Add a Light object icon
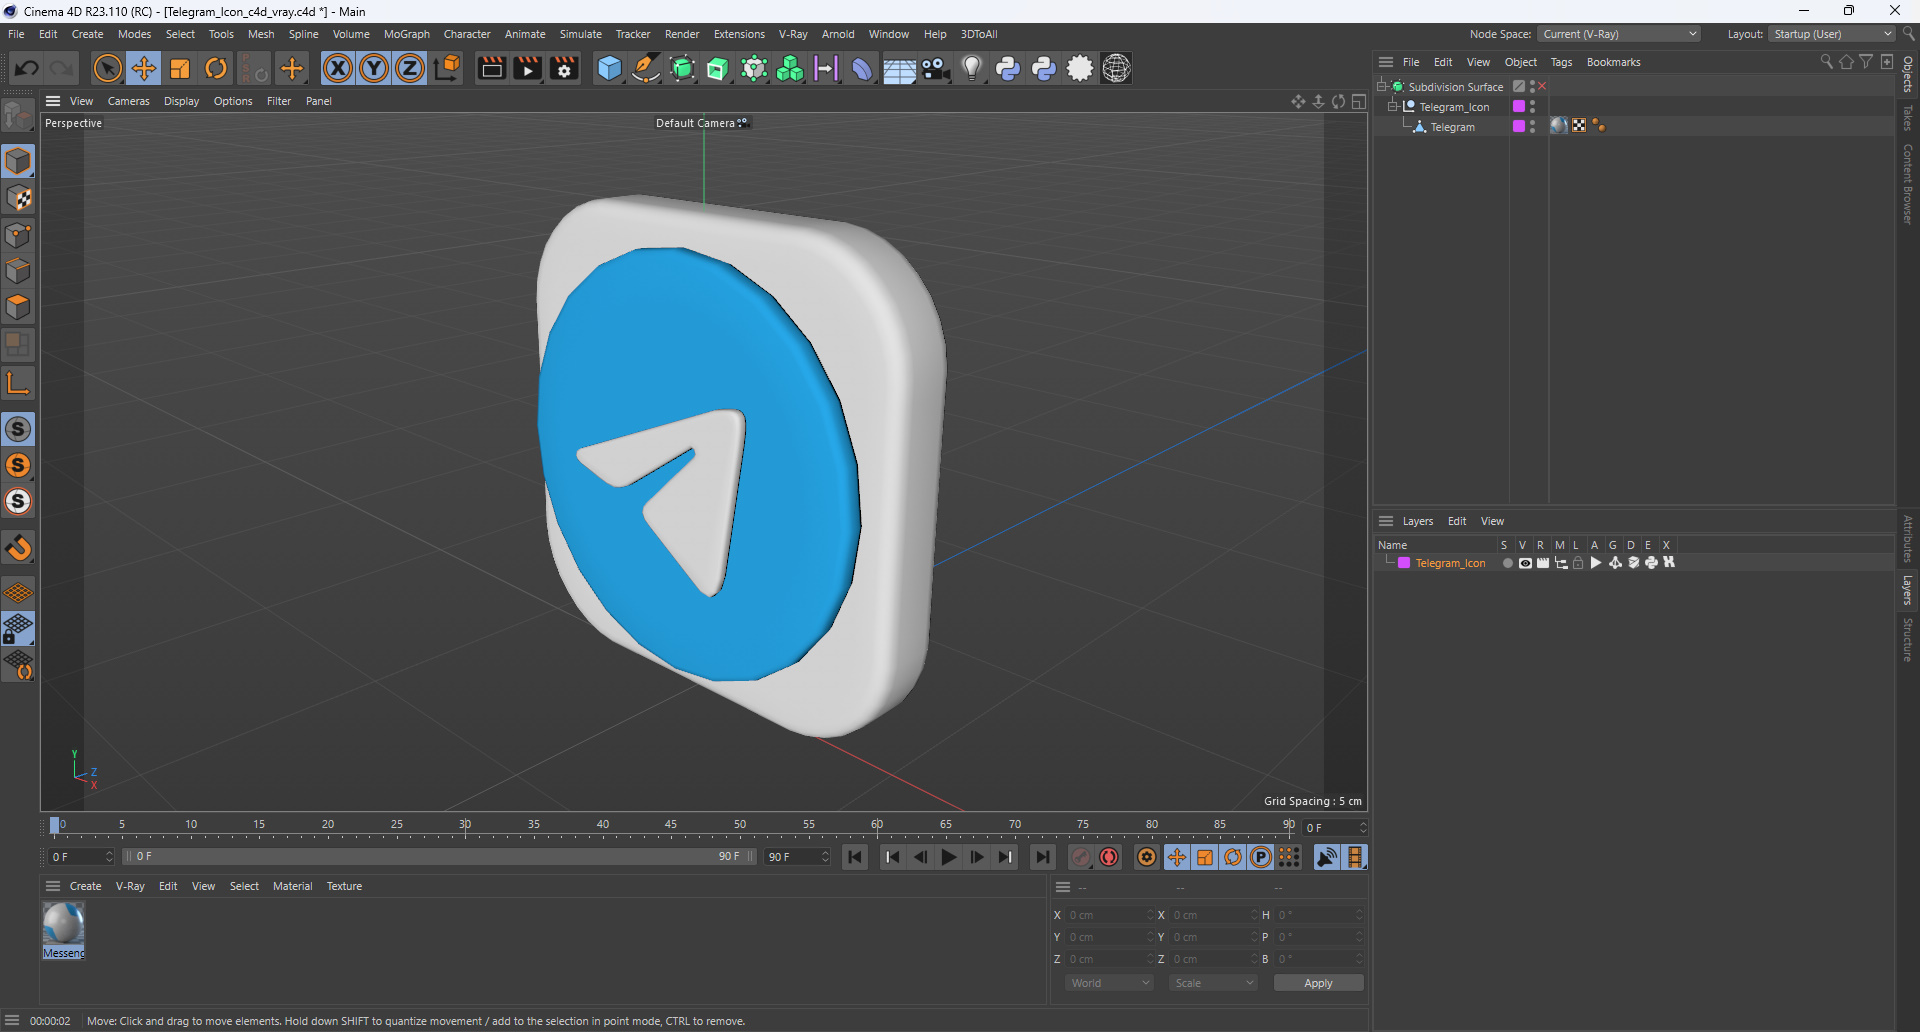 tap(972, 68)
